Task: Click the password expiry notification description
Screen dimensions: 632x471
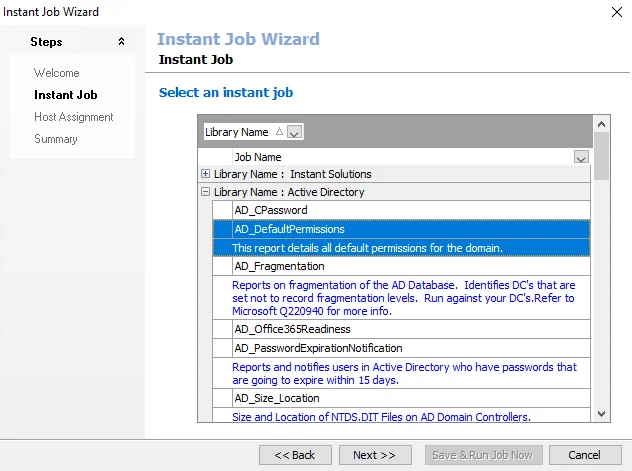Action: point(401,373)
